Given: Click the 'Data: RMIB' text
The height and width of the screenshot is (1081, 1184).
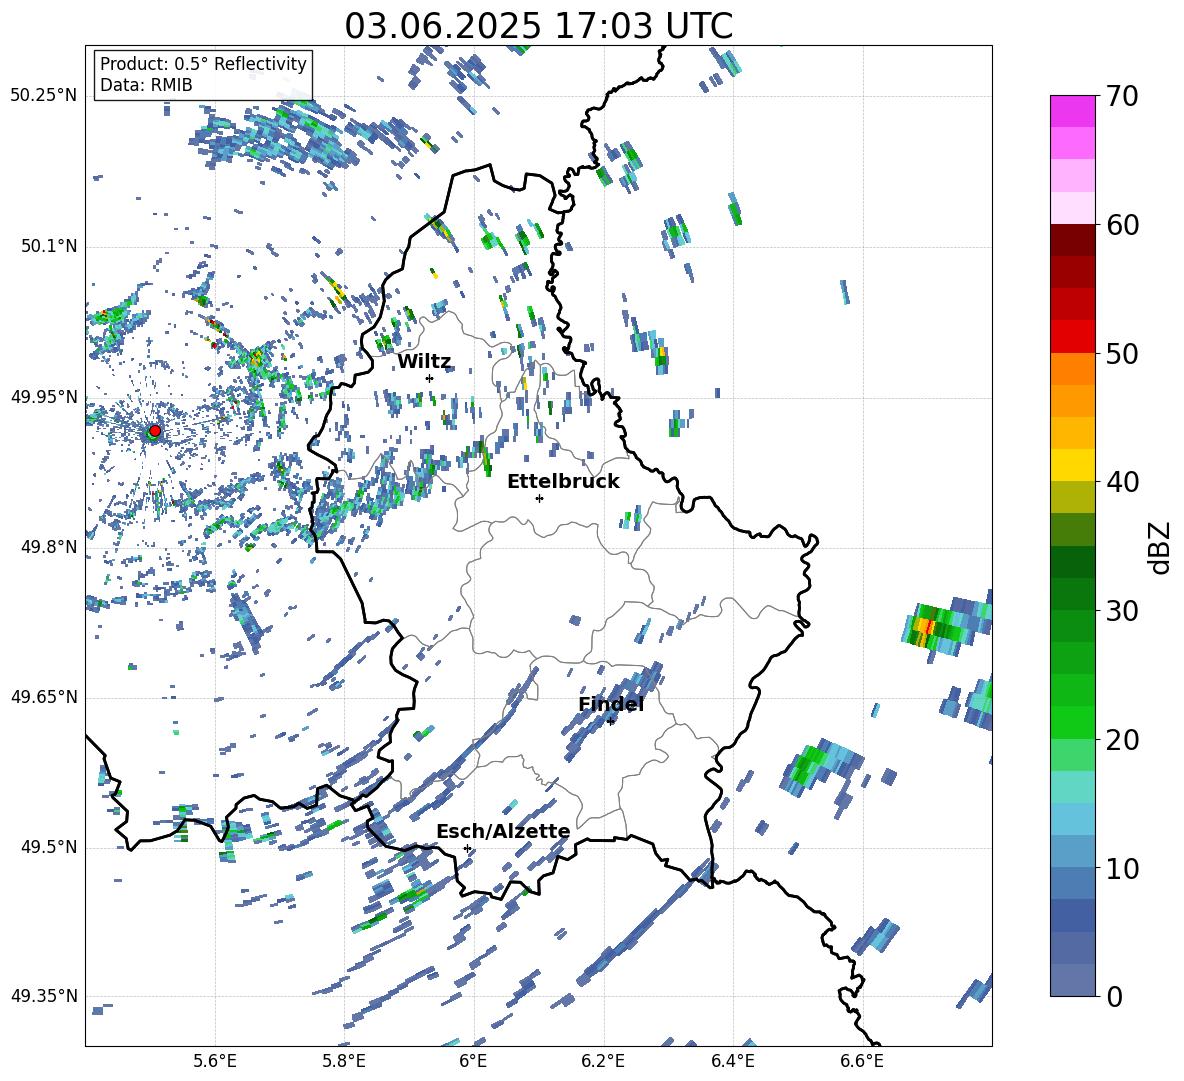Looking at the screenshot, I should pyautogui.click(x=146, y=85).
